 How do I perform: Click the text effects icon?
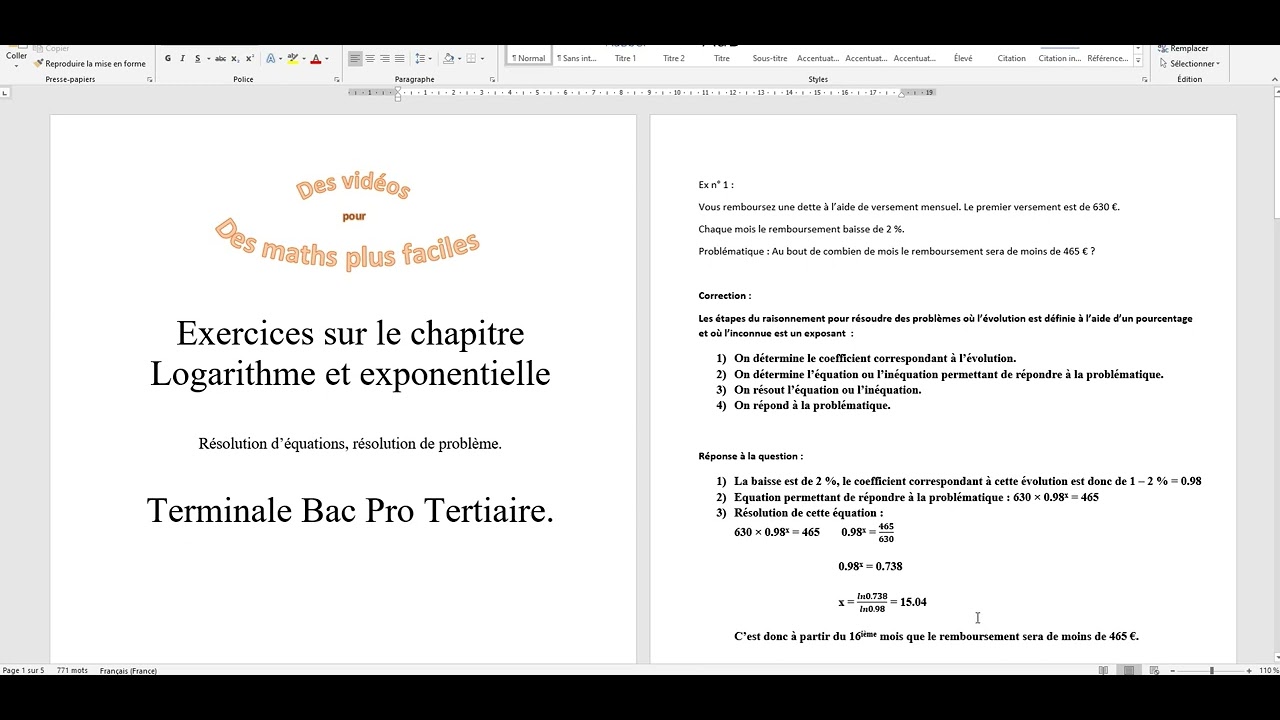pos(271,59)
